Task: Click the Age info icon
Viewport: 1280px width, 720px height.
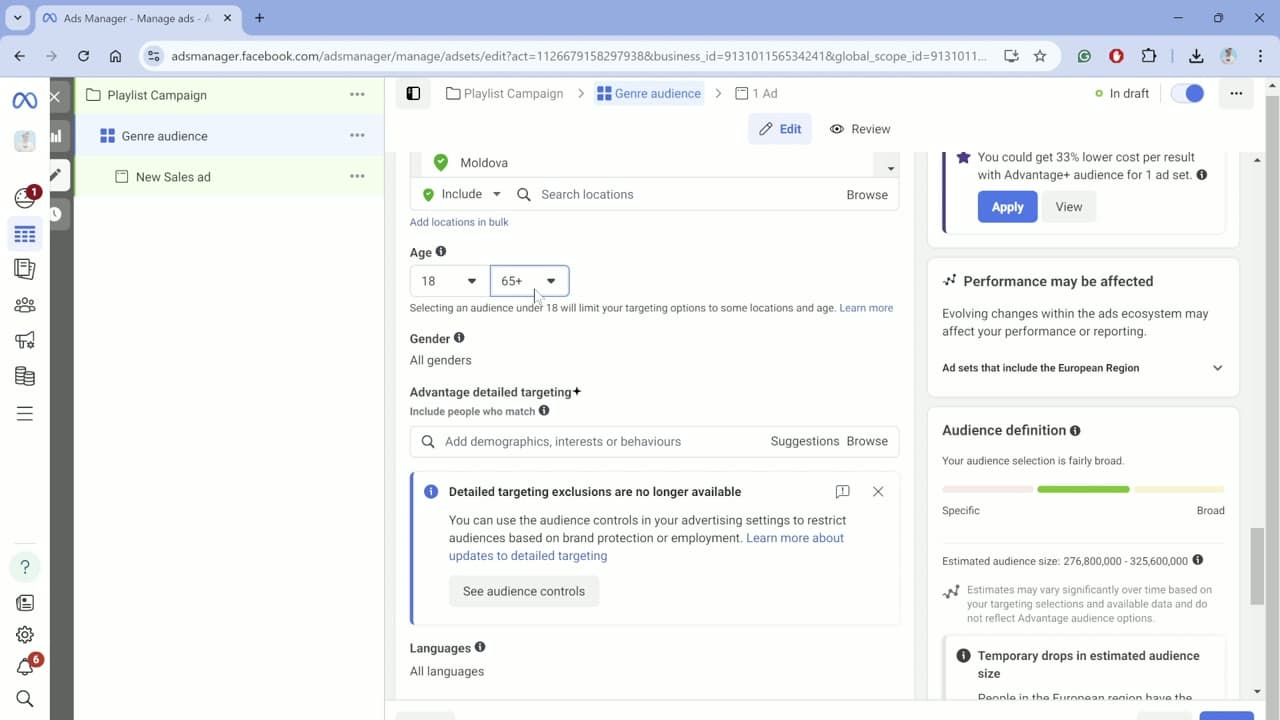Action: (441, 252)
